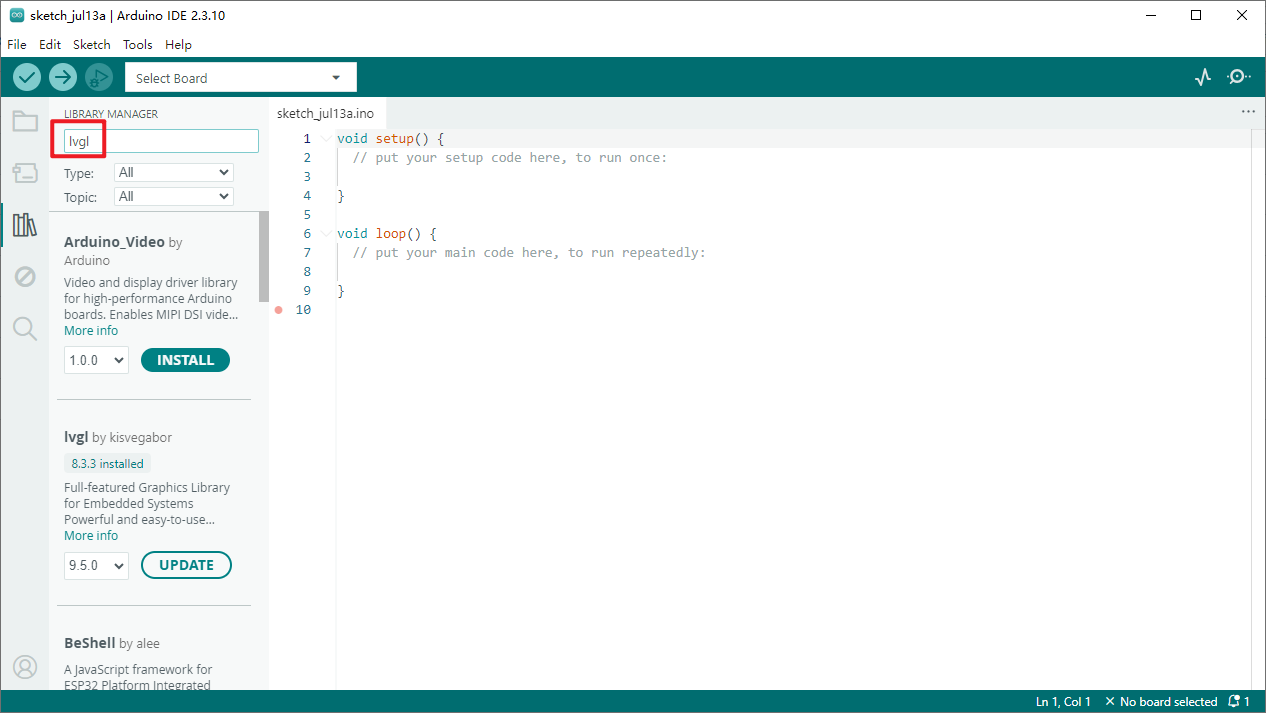Image resolution: width=1266 pixels, height=713 pixels.
Task: Click the 'Arduino_Video' library title
Action: pos(114,242)
